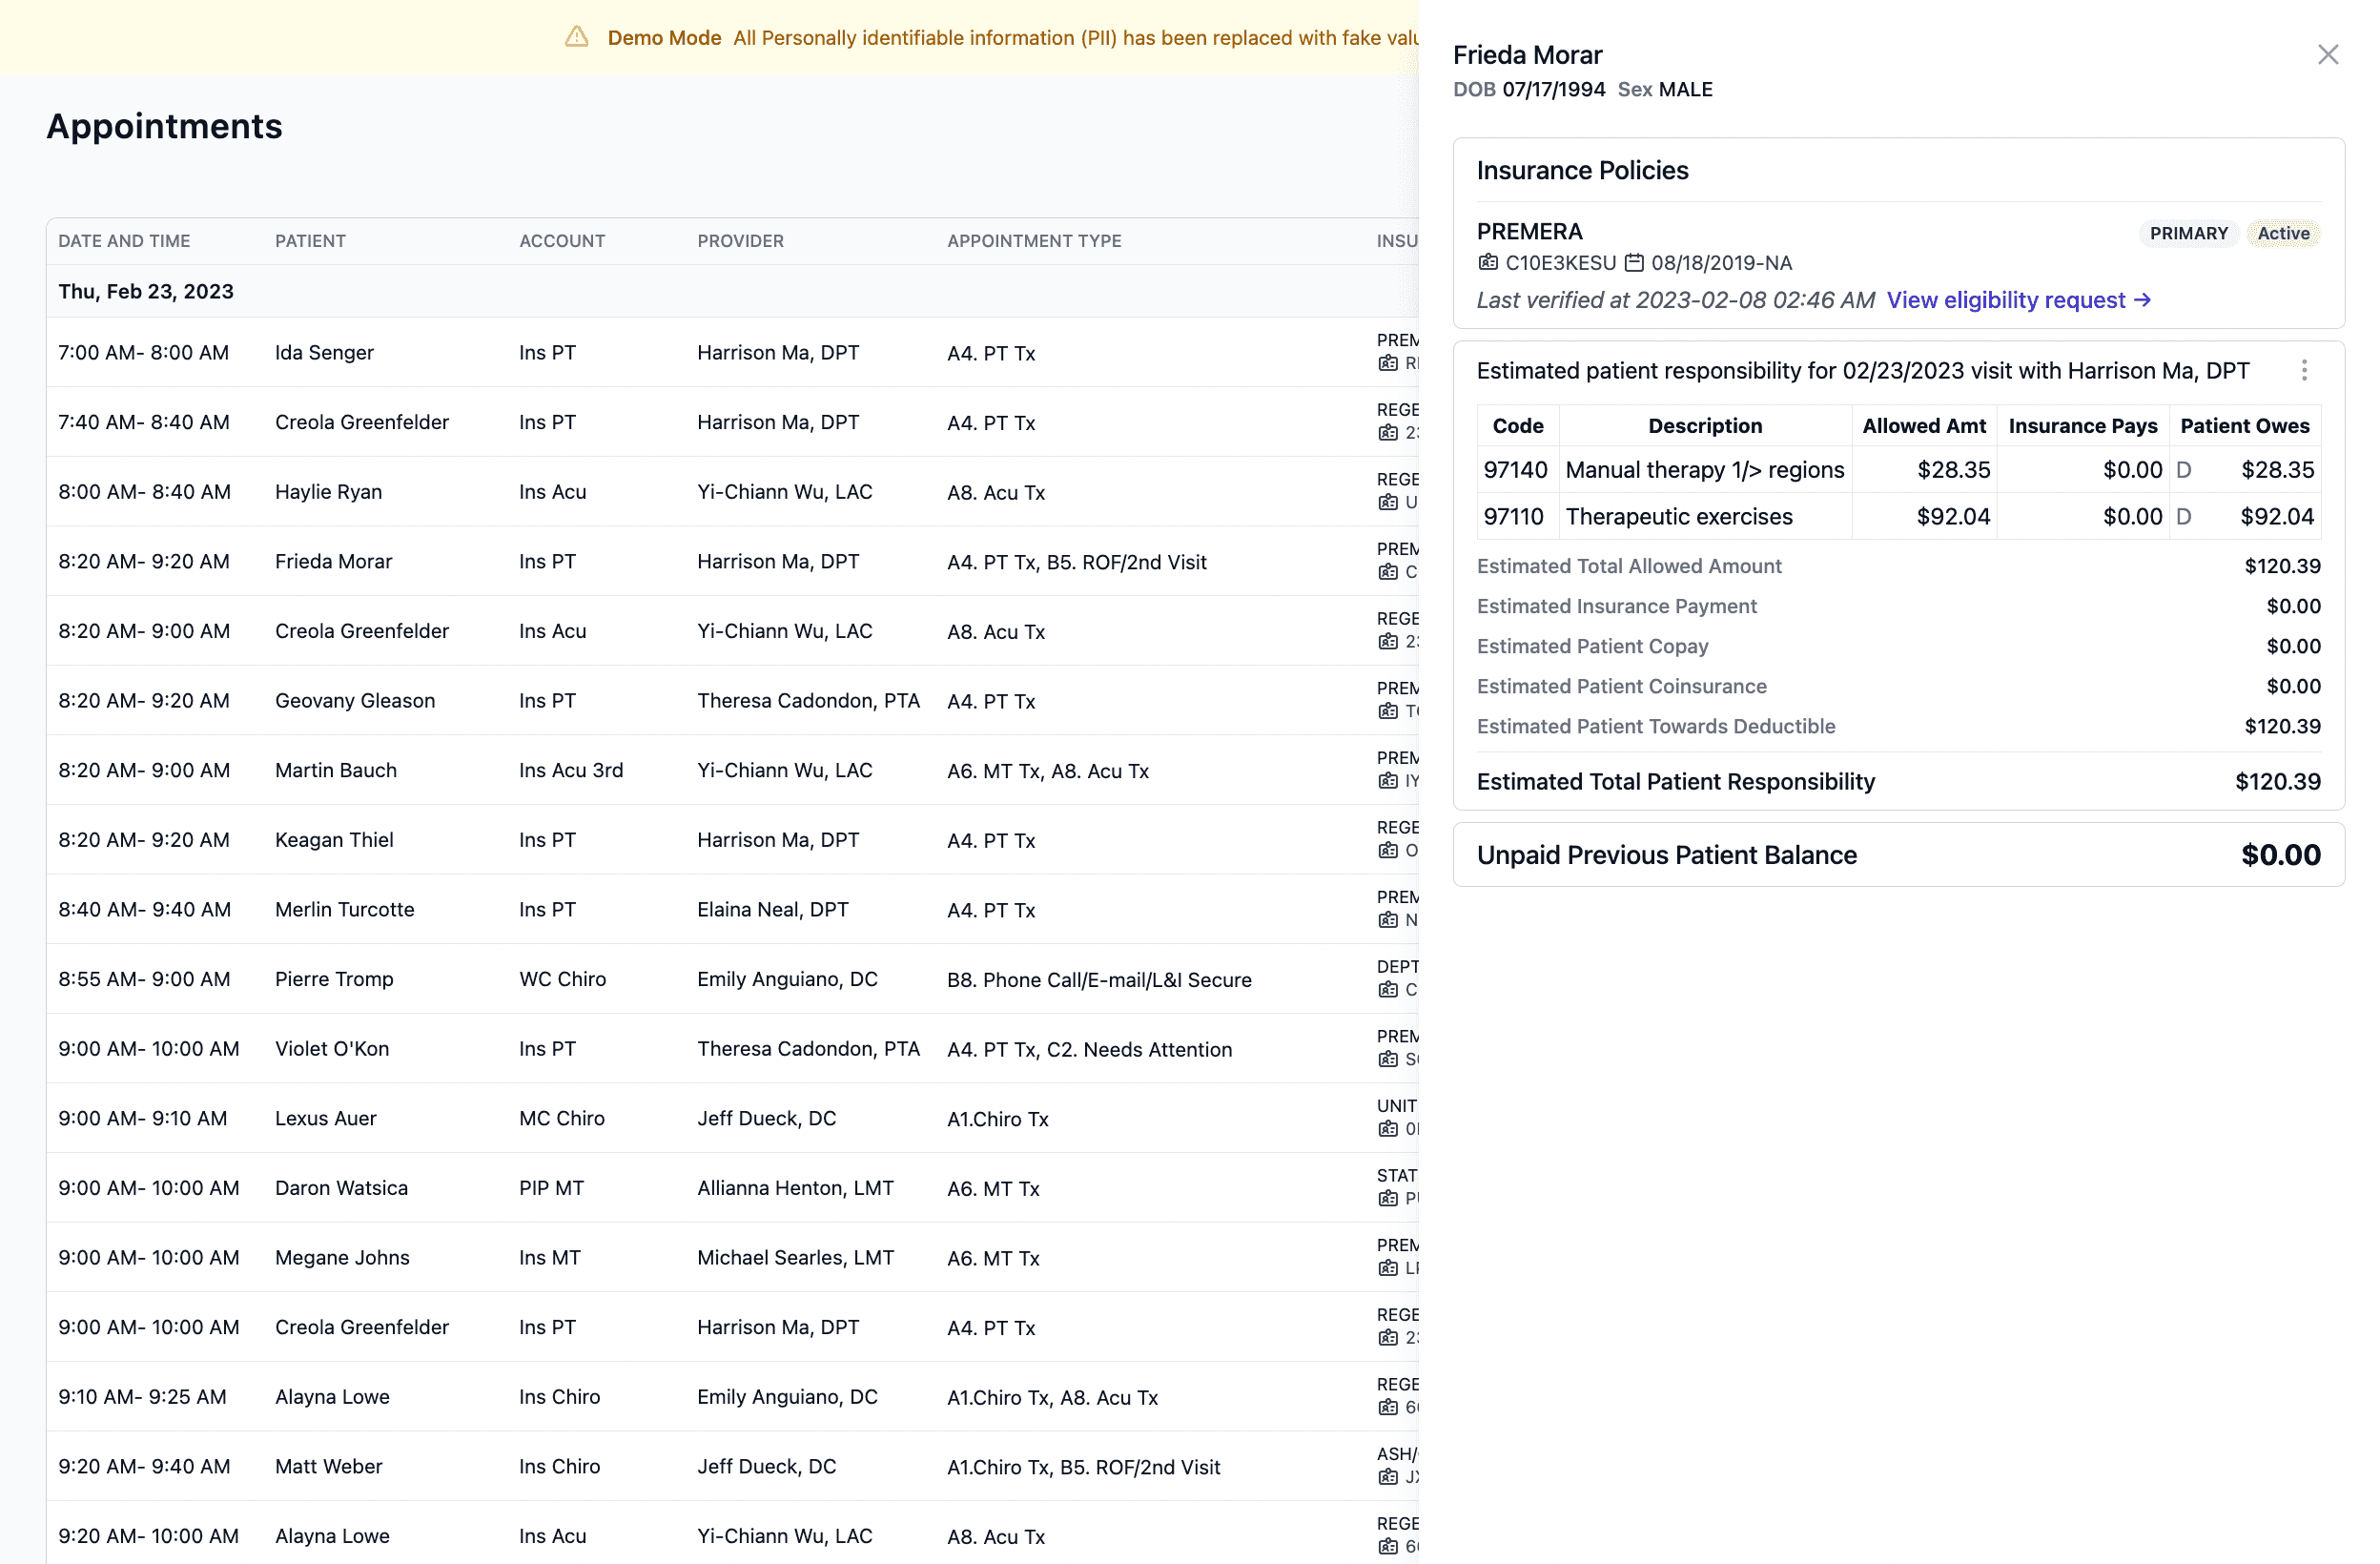Click A1.Chiro Tx, B5. ROF/2nd Visit type
This screenshot has height=1564, width=2380.
pos(1083,1468)
